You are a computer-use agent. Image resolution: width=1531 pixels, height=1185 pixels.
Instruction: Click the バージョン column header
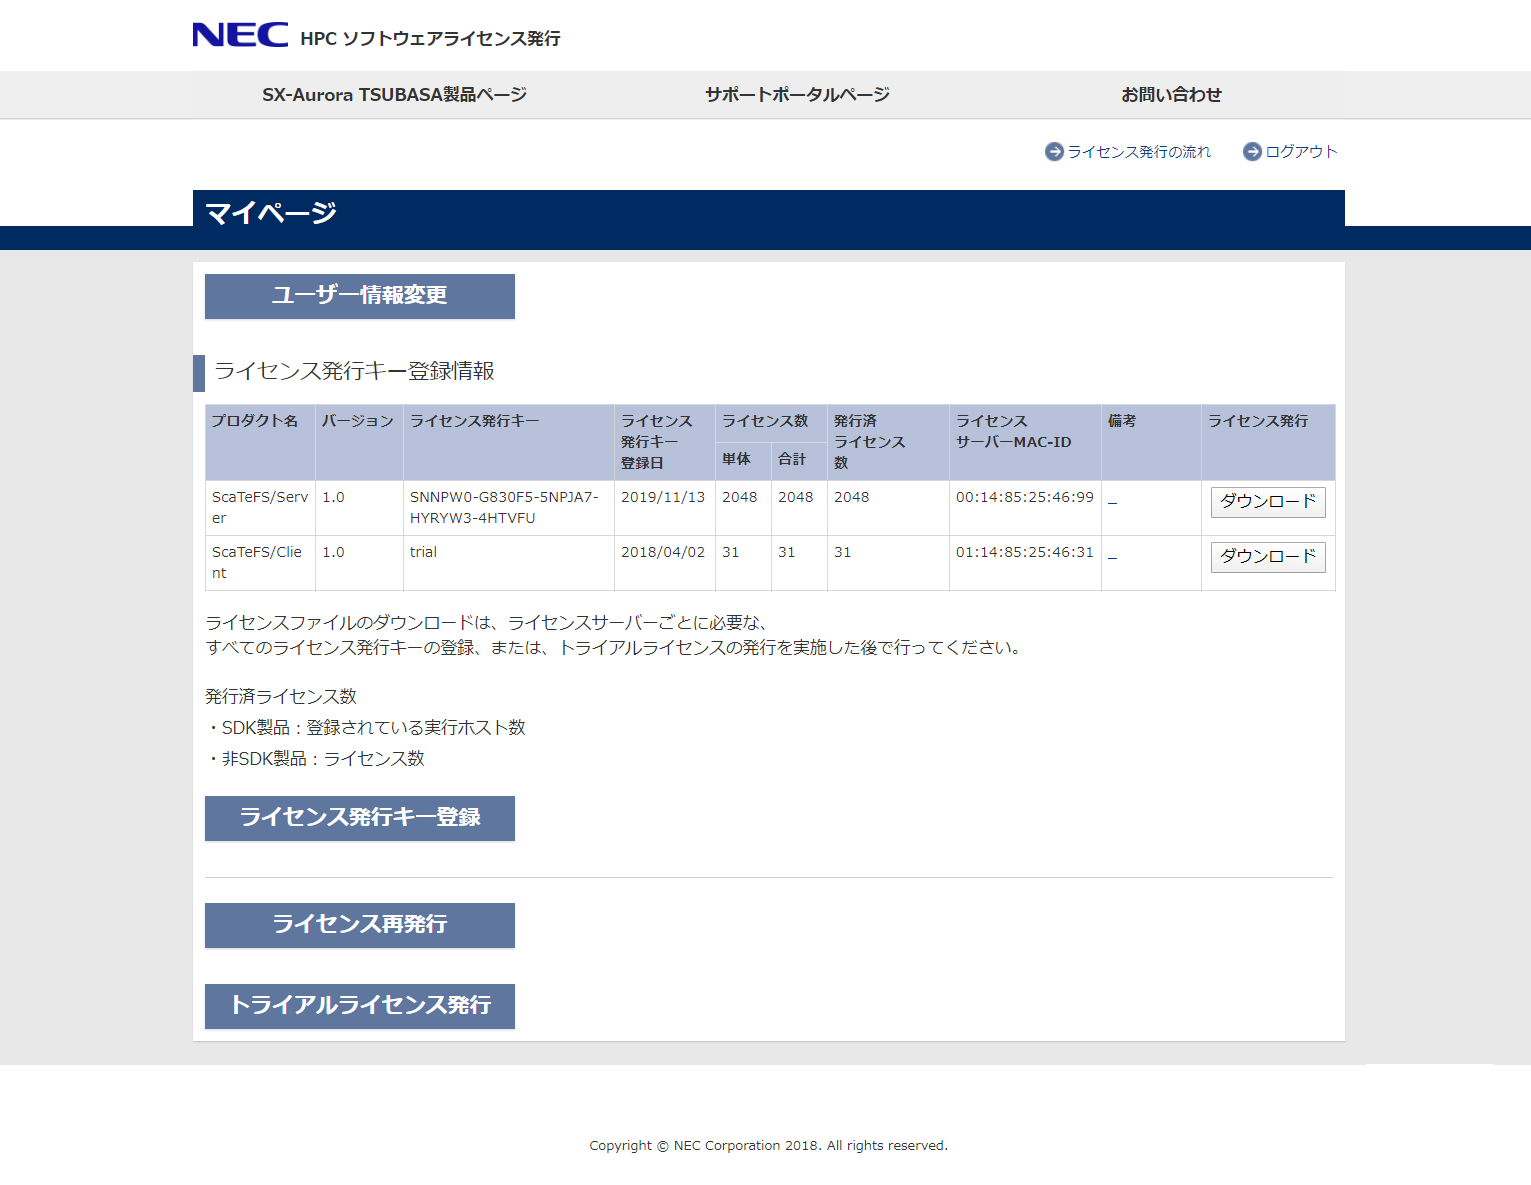click(x=359, y=442)
